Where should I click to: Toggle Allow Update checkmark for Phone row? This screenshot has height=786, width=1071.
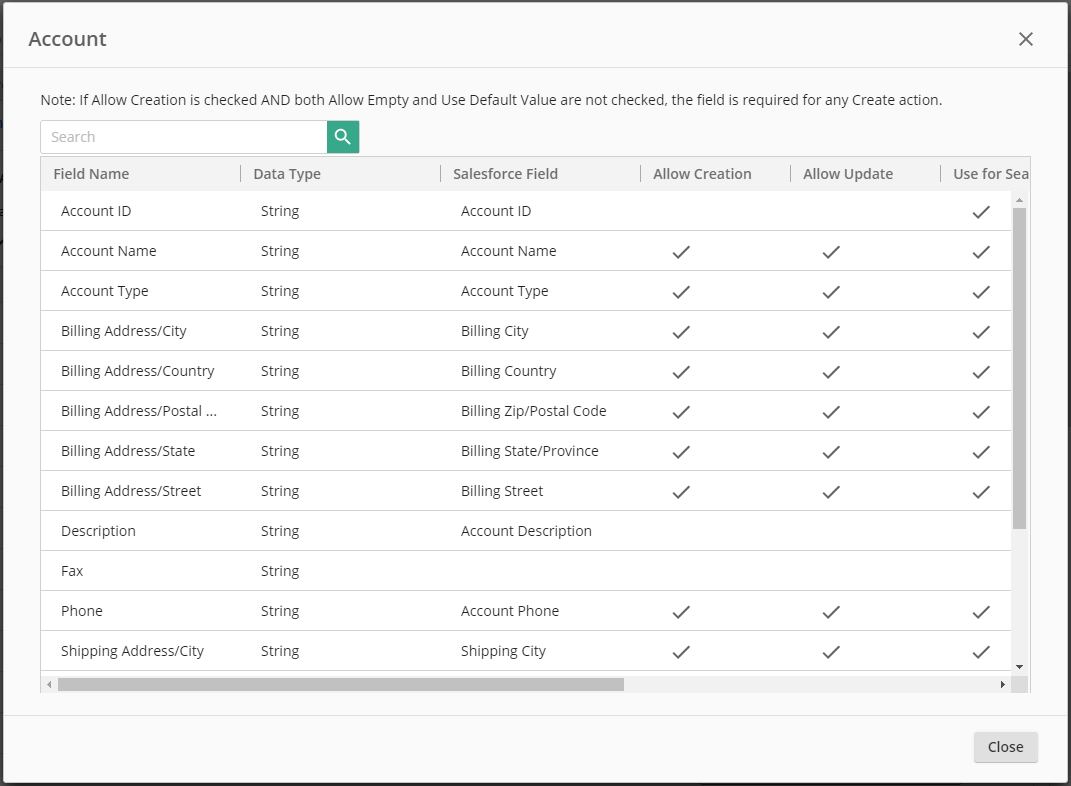point(830,612)
